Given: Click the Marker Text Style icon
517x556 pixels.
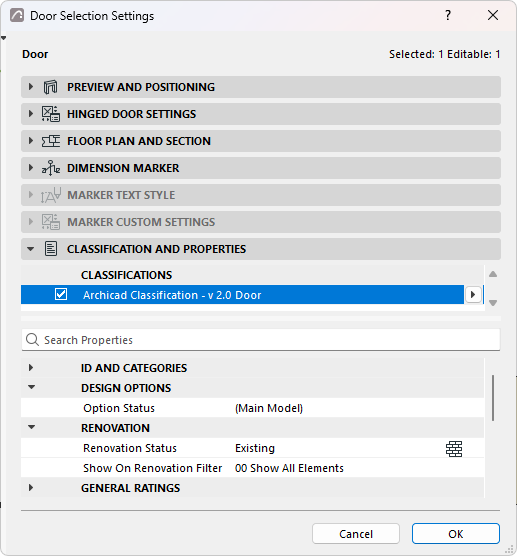Looking at the screenshot, I should point(51,195).
